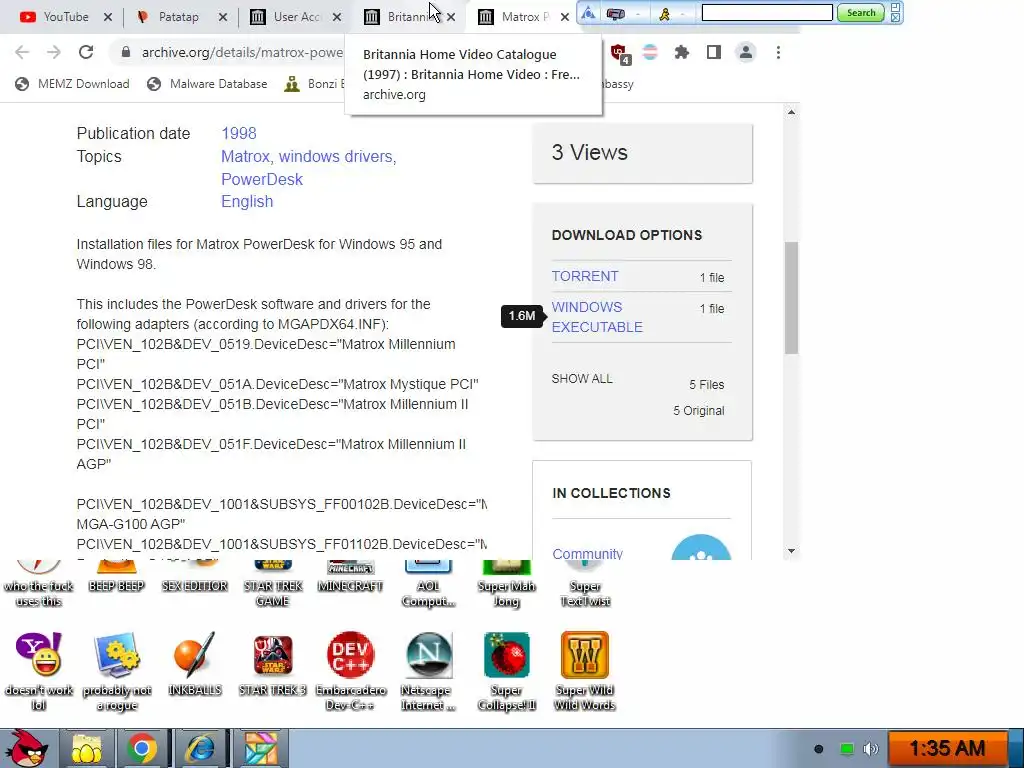Close the Patatap tab
This screenshot has height=768, width=1024.
[x=223, y=17]
